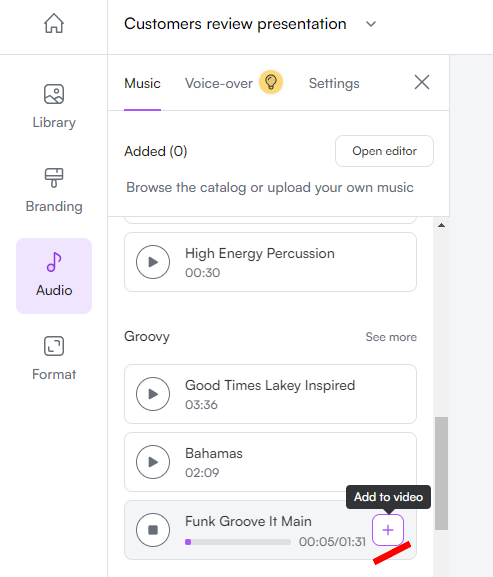Image resolution: width=493 pixels, height=577 pixels.
Task: Add Funk Groove It Main to video
Action: tap(388, 530)
